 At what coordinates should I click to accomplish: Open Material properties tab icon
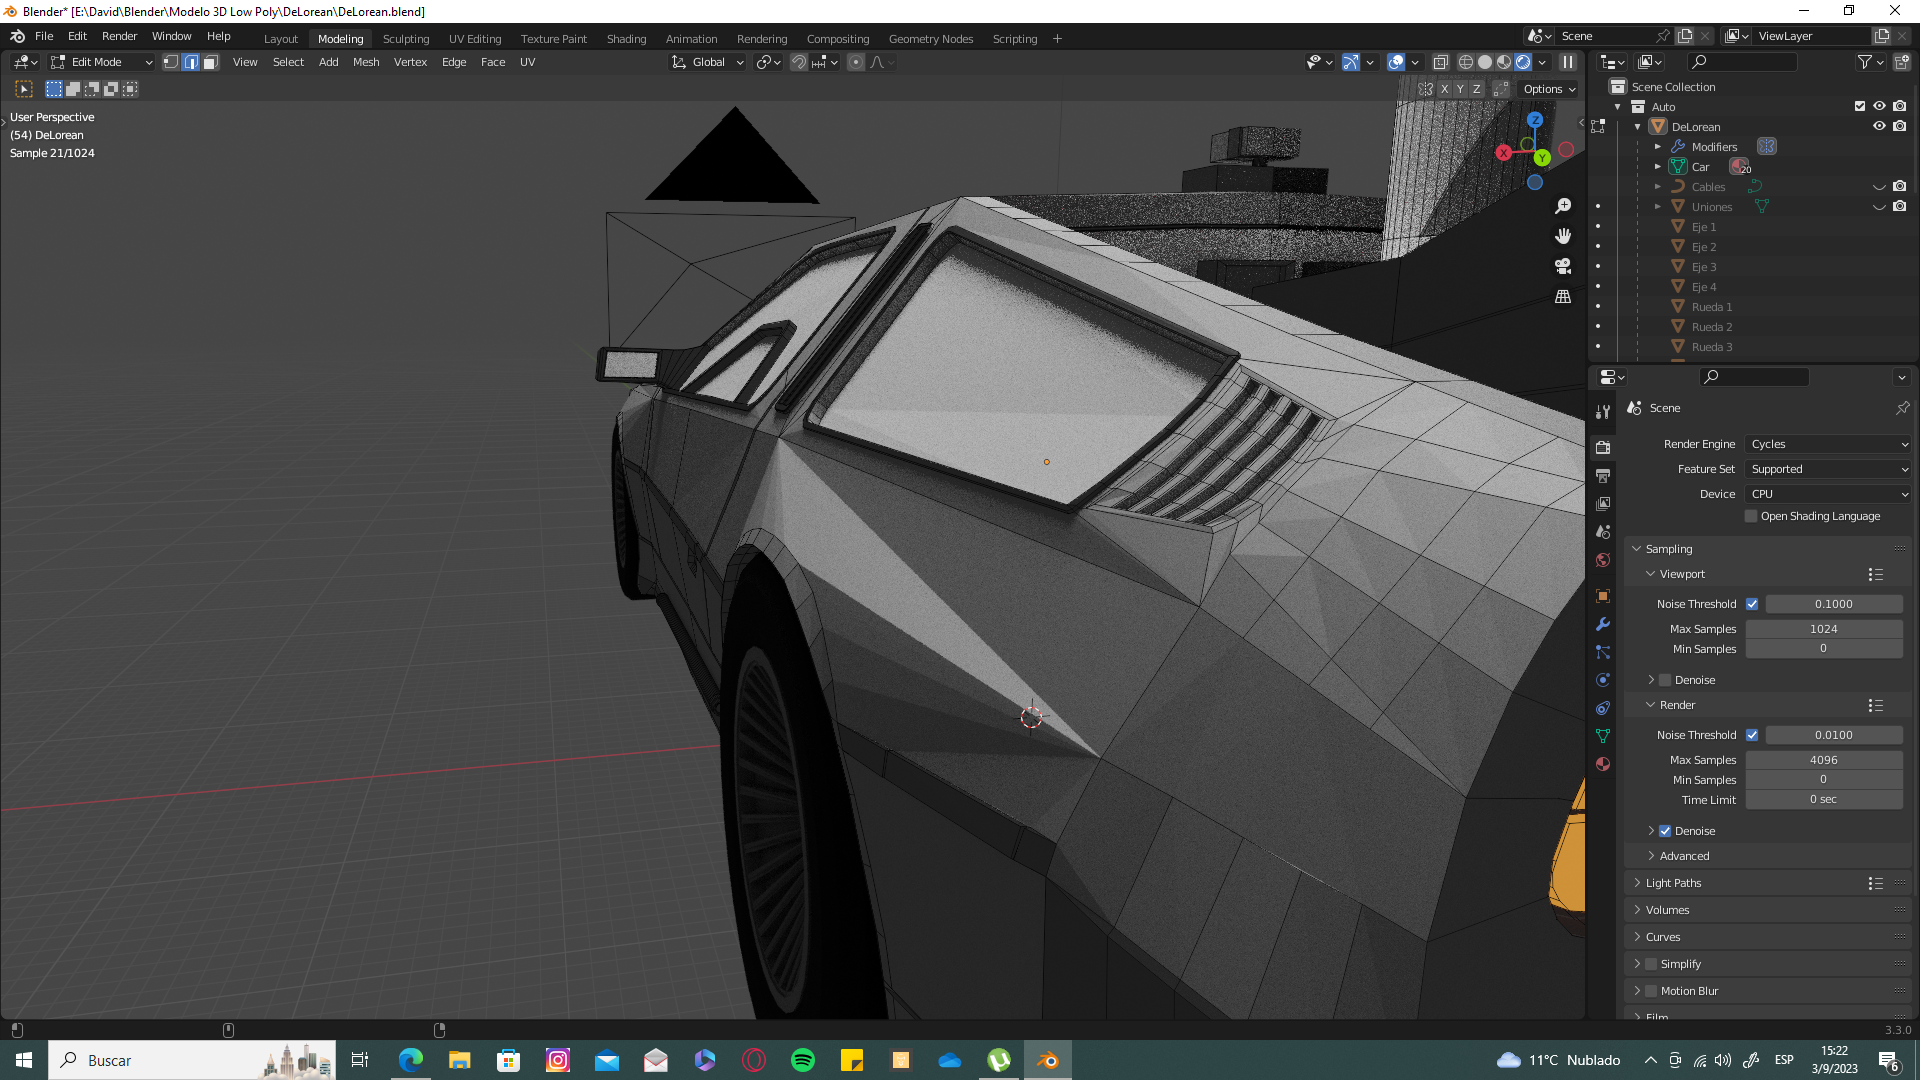(1603, 764)
